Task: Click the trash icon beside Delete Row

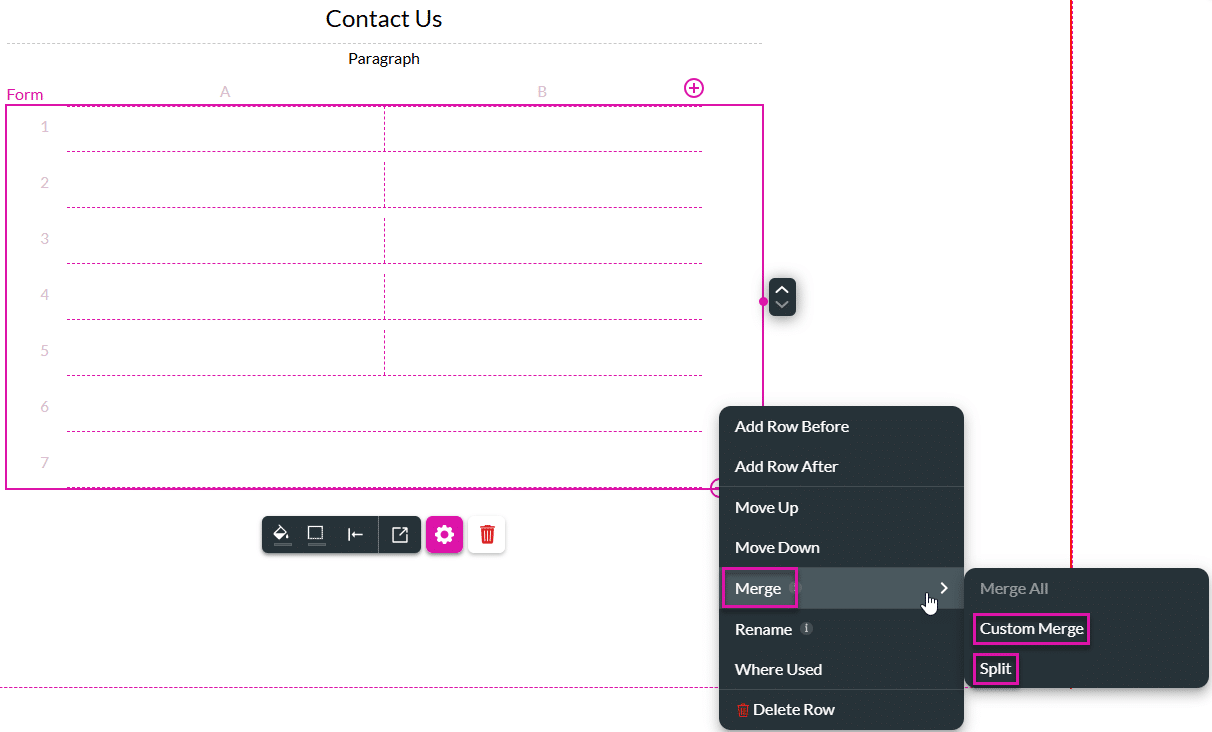Action: pos(742,709)
